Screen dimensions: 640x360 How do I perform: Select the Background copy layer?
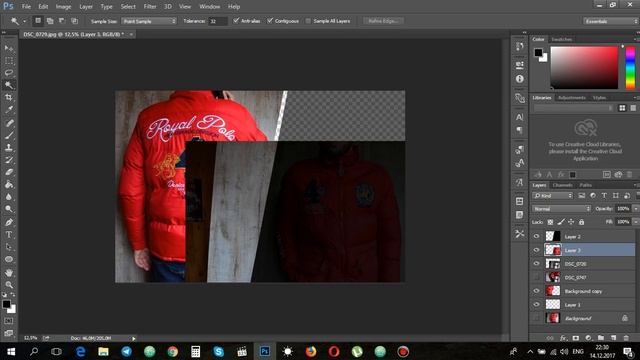coord(583,291)
